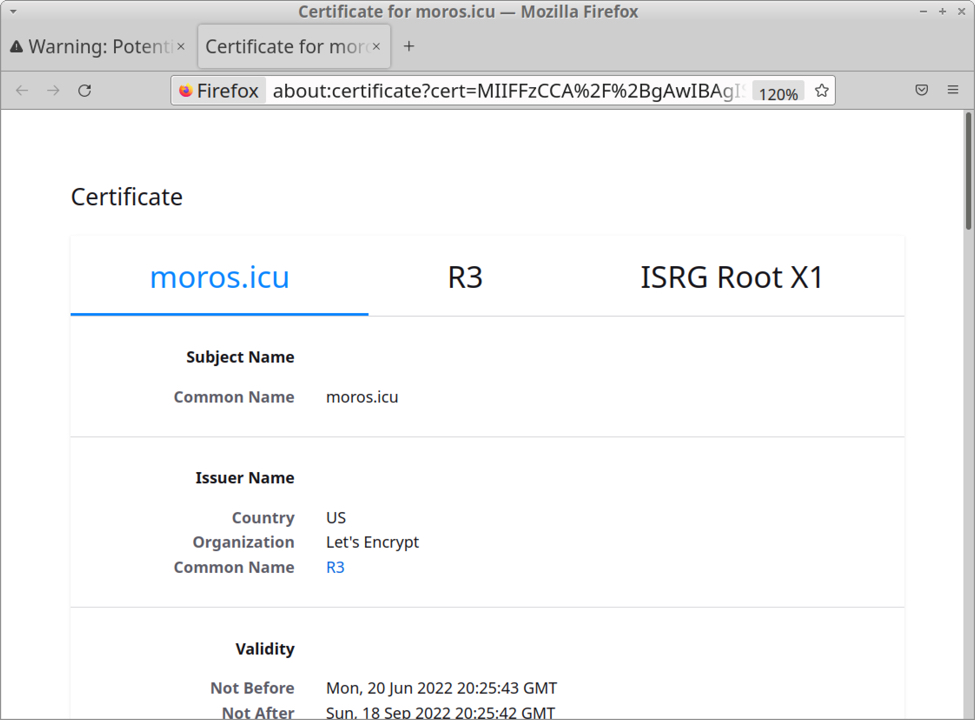Select the moros.icu certificate tab
The height and width of the screenshot is (720, 975).
click(x=219, y=277)
